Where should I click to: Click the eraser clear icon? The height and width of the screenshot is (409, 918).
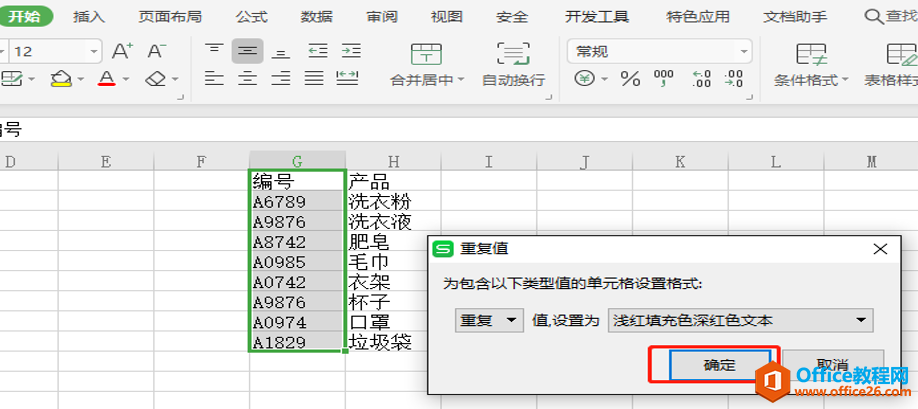(156, 78)
